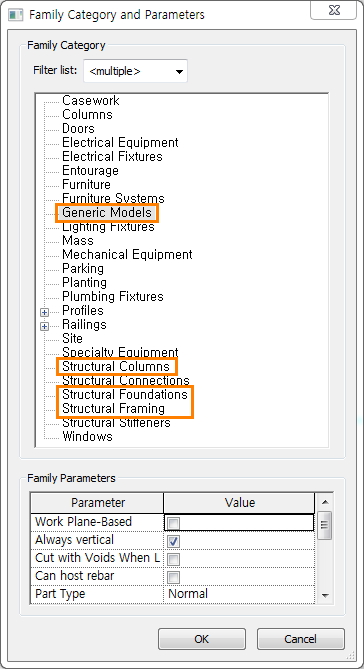Screen dimensions: 364x669
Task: Click the parameters scrollbar up arrow
Action: pyautogui.click(x=325, y=503)
